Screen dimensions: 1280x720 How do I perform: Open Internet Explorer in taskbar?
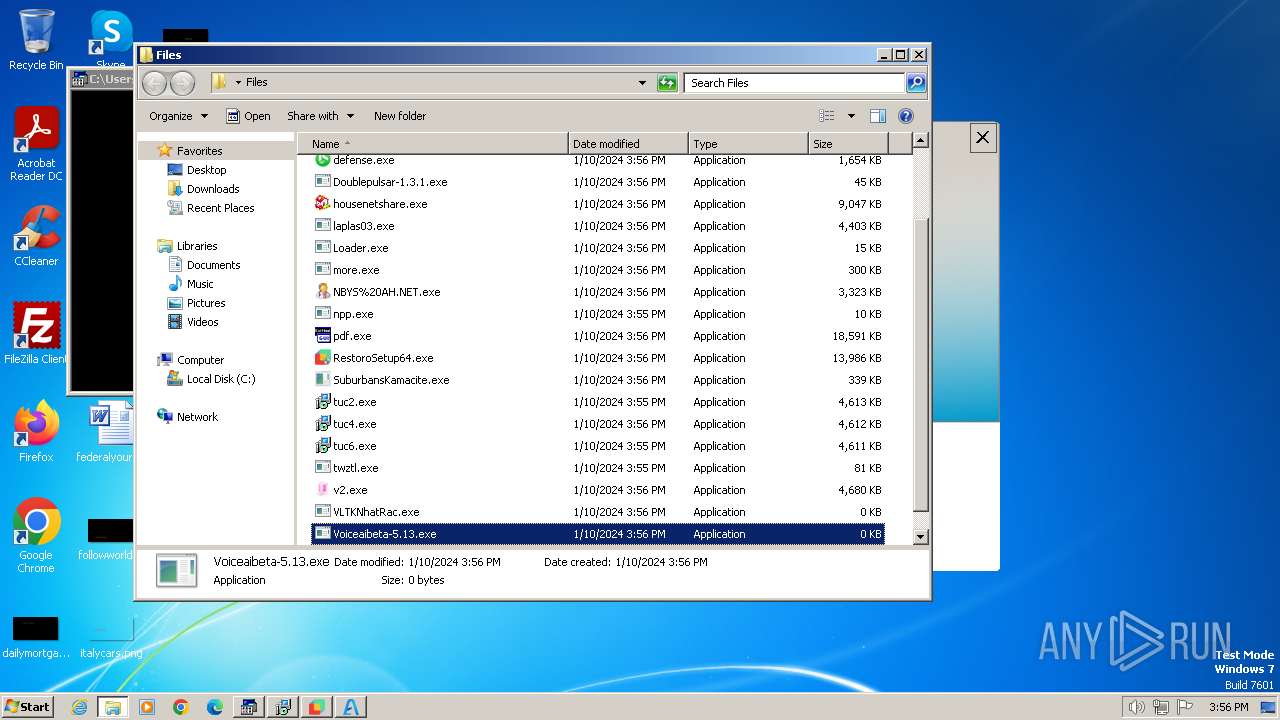click(79, 707)
